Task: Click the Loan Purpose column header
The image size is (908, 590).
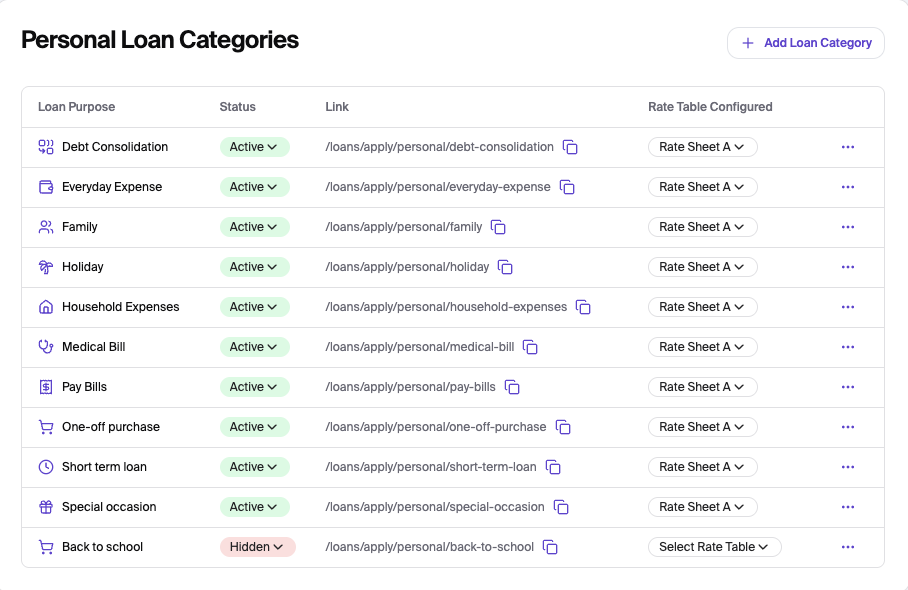Action: click(76, 107)
